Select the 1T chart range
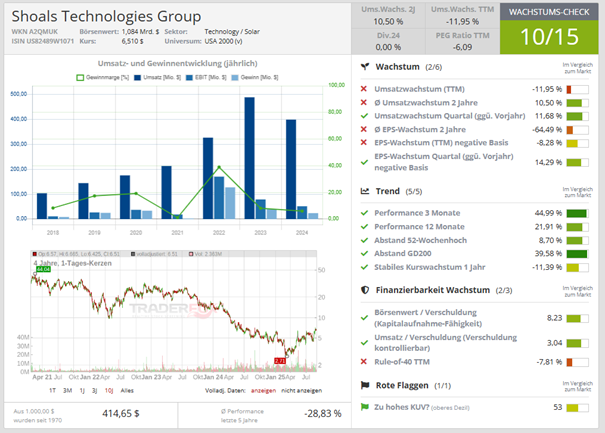This screenshot has height=433, width=605. tap(52, 391)
